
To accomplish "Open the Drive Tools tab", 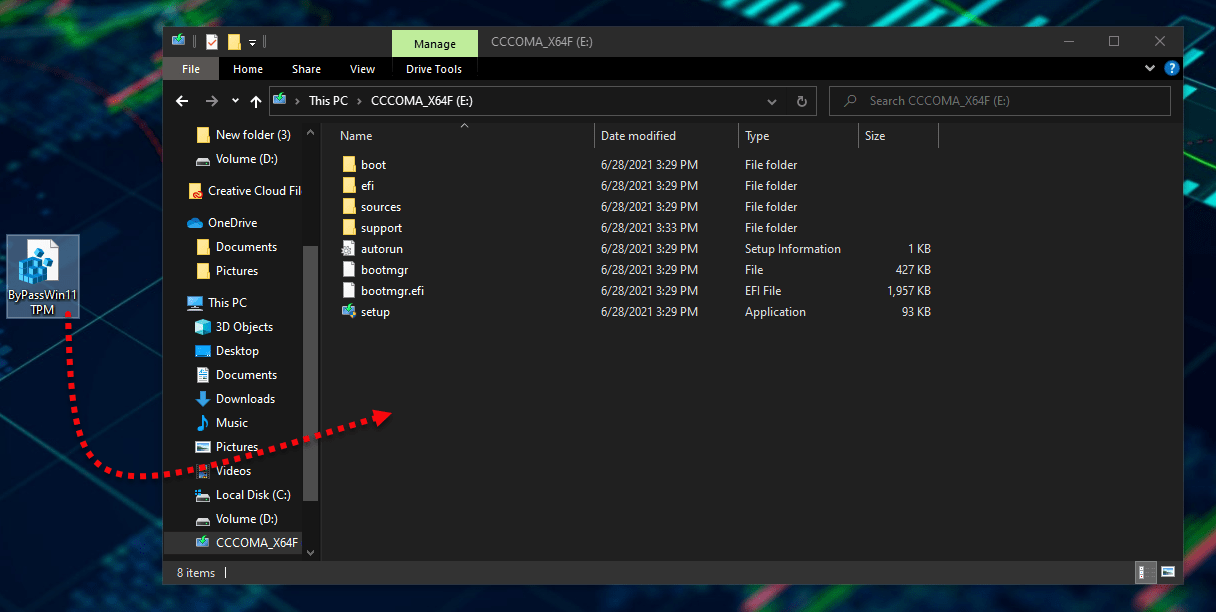I will 434,69.
